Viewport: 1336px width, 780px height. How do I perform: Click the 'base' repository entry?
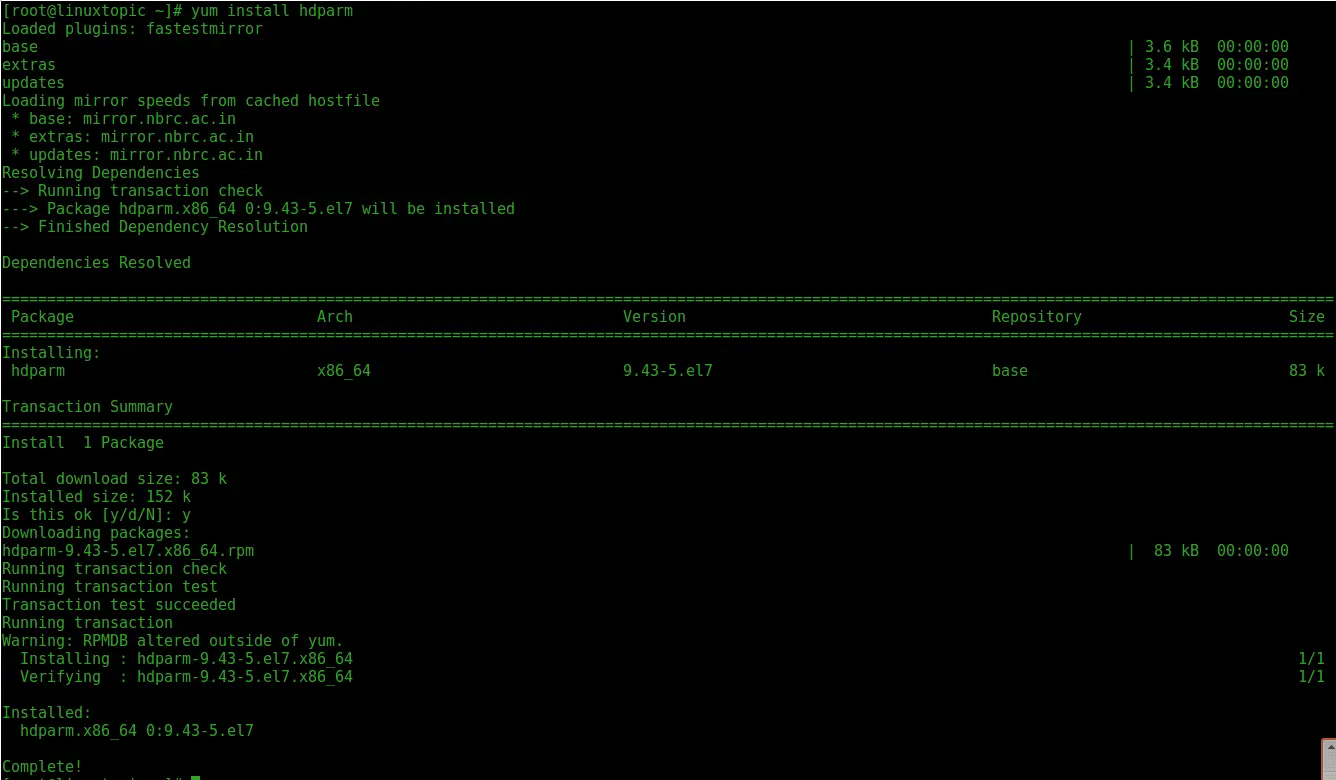[x=18, y=46]
